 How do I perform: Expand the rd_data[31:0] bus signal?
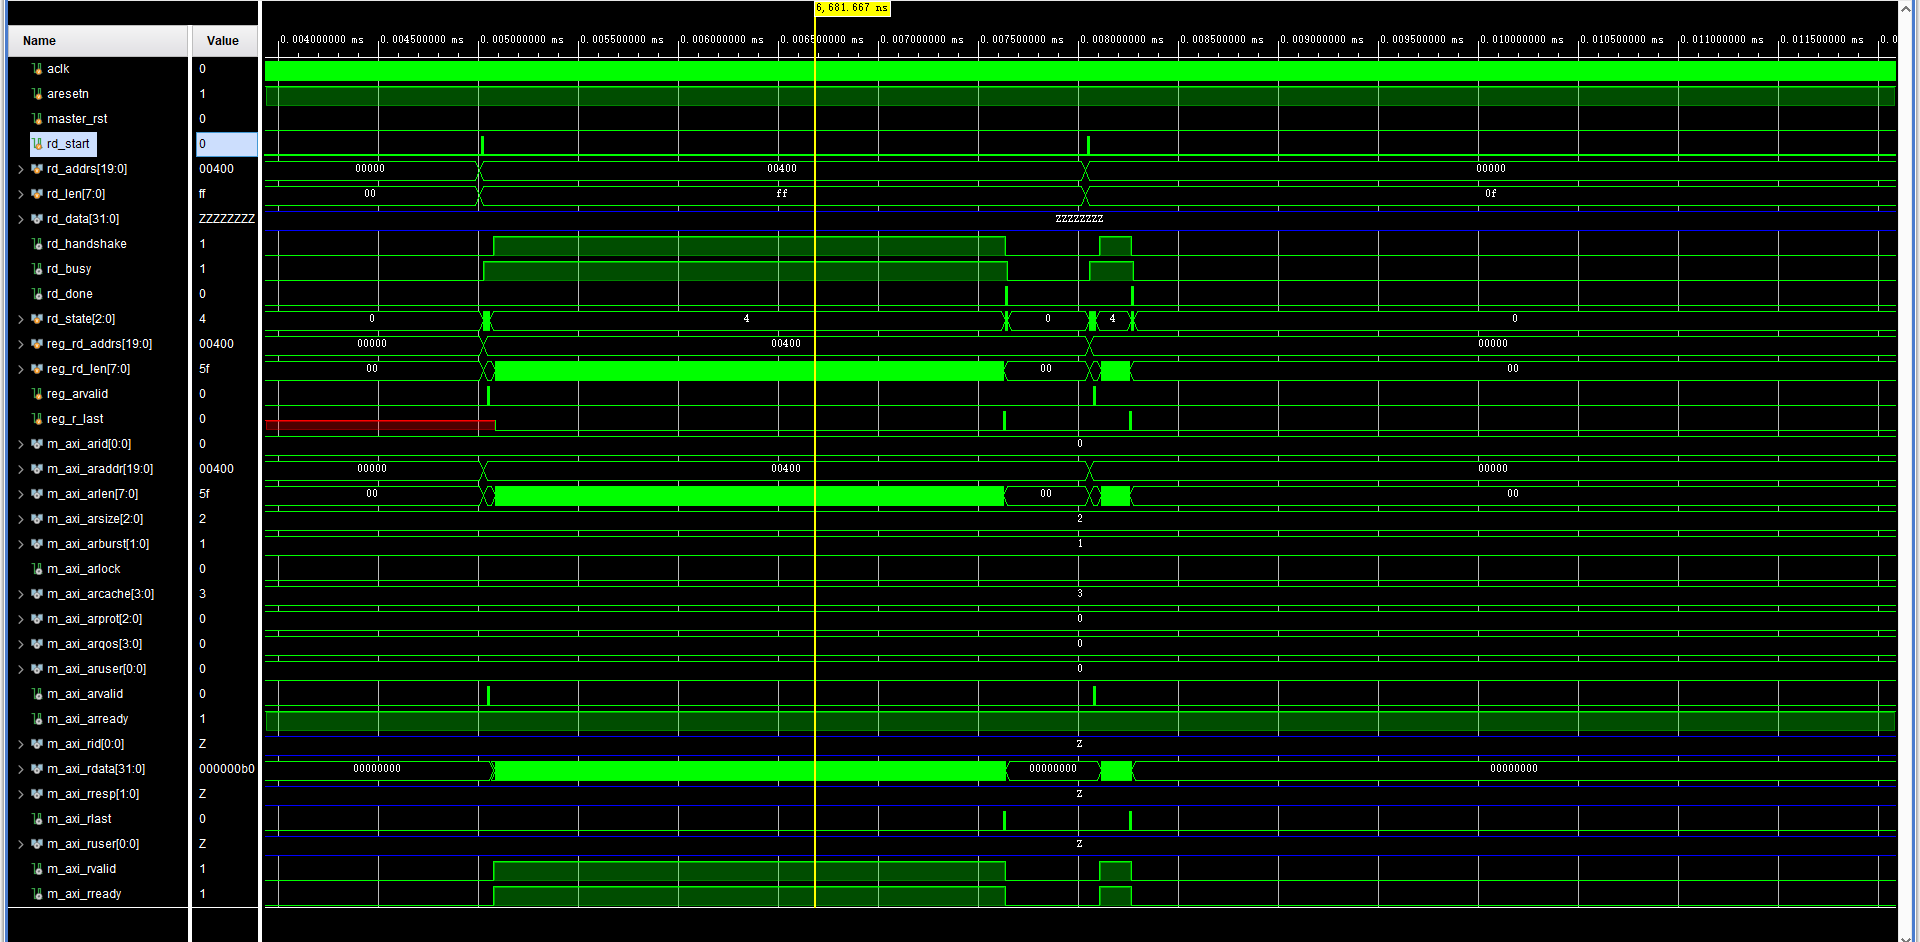click(21, 219)
